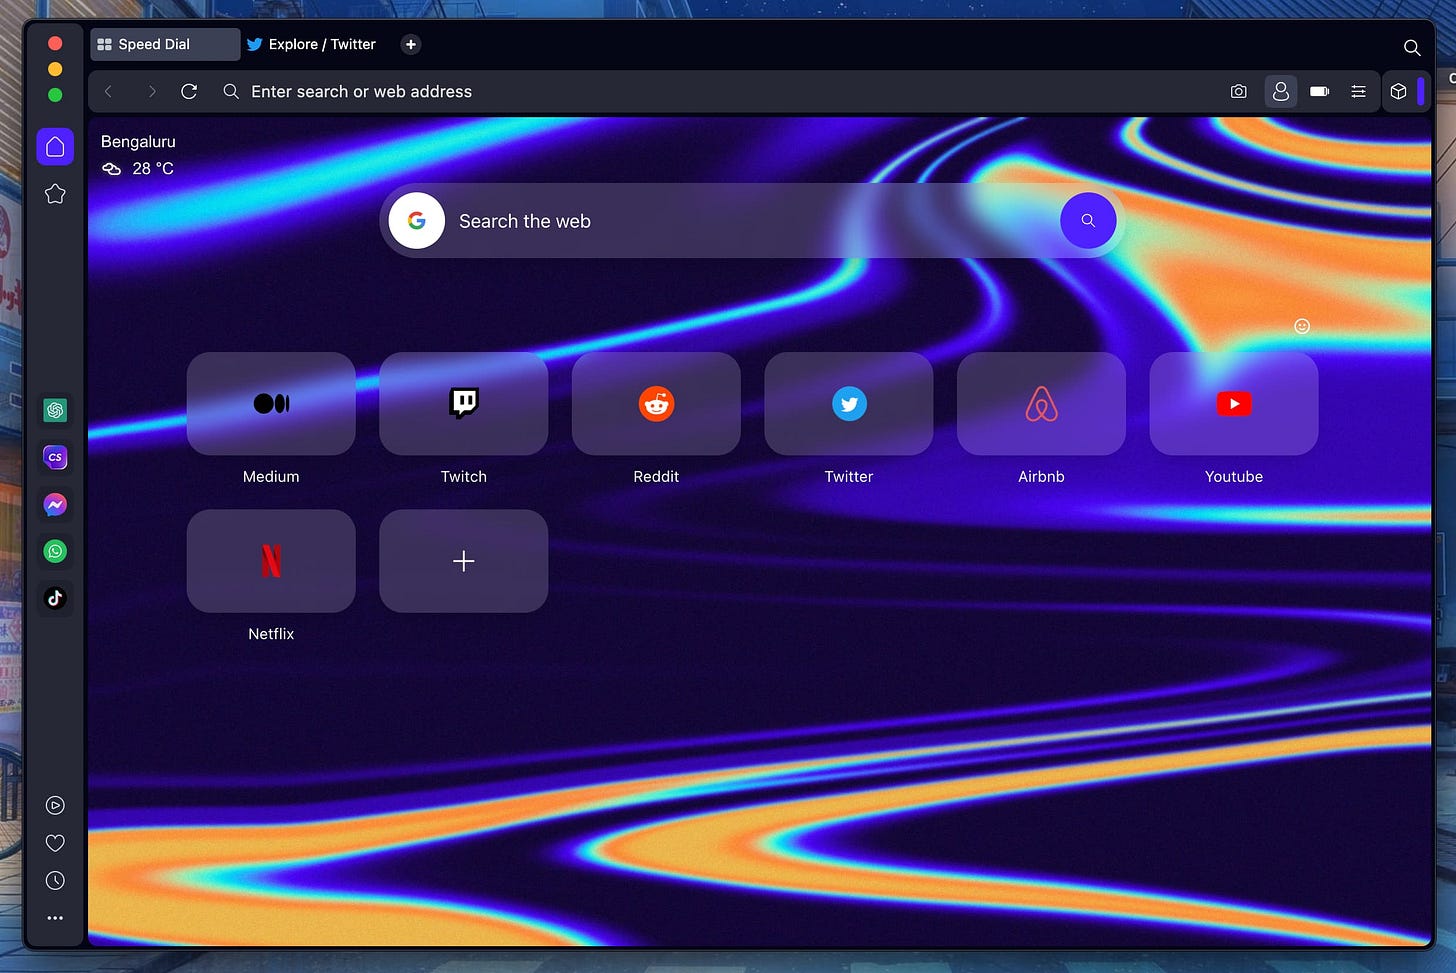Click the Bengaluru weather location text
The image size is (1456, 973).
138,142
